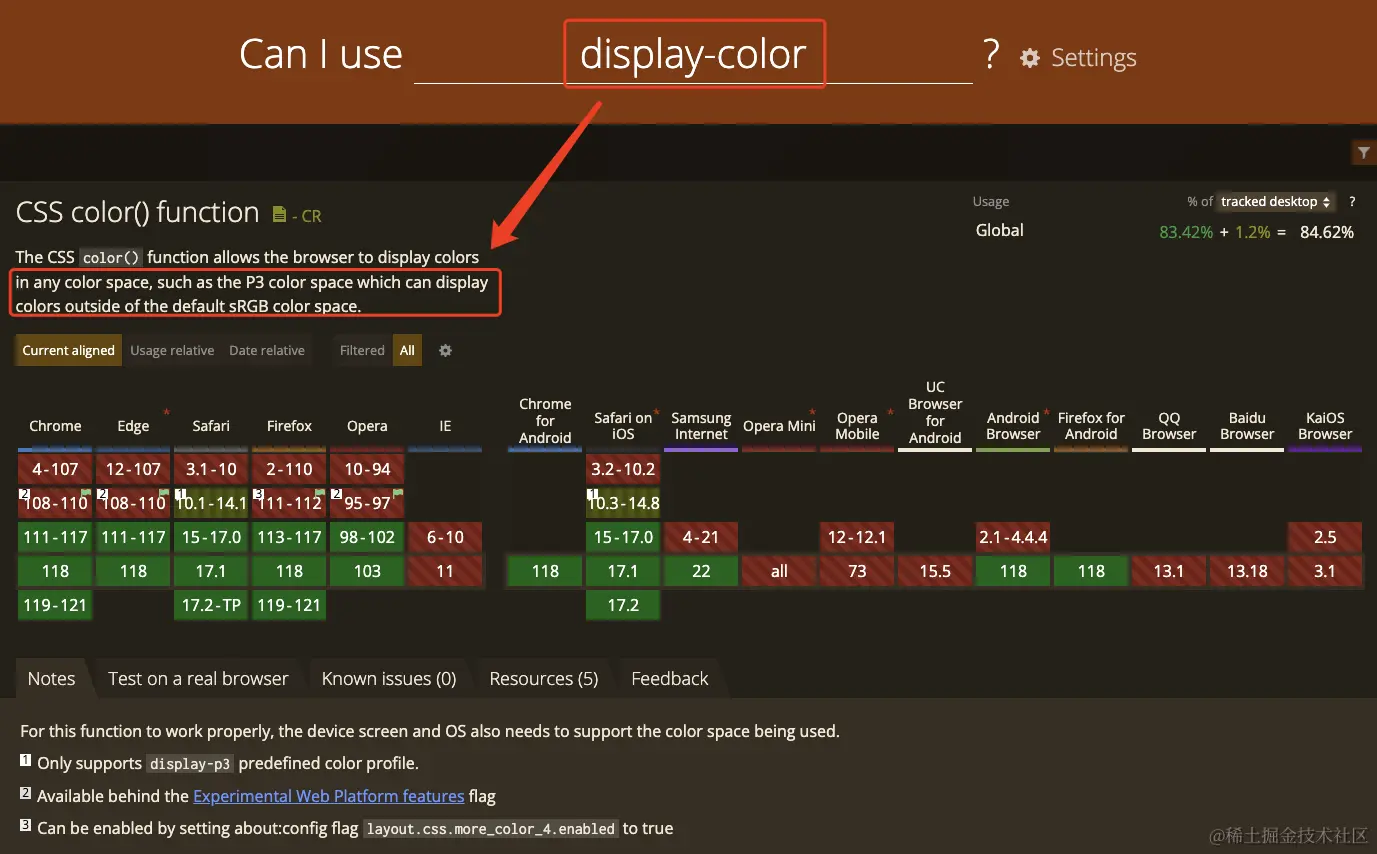
Task: Open Settings gear icon in header
Action: (x=1029, y=58)
